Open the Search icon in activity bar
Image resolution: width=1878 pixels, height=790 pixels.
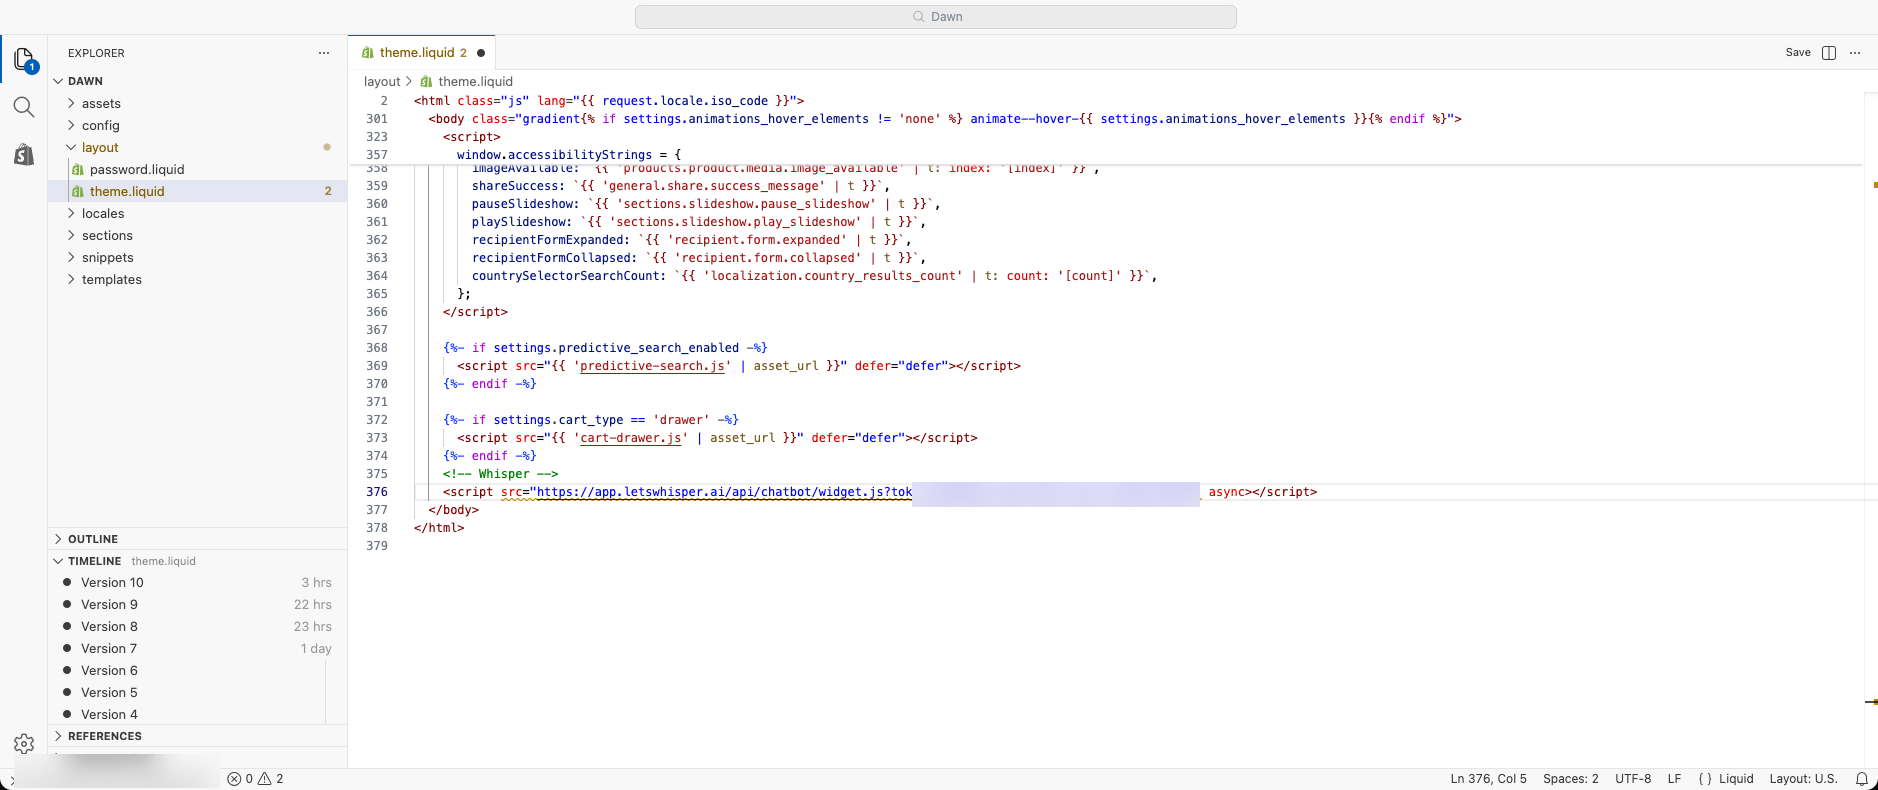pos(24,107)
